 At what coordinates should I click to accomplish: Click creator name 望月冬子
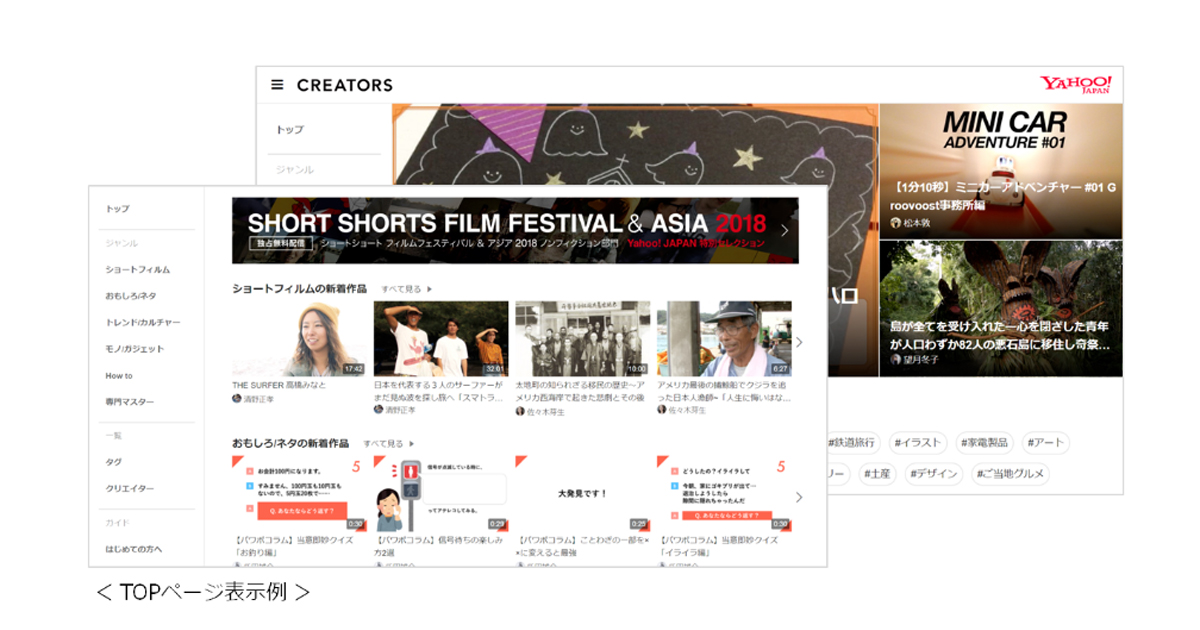[x=921, y=359]
